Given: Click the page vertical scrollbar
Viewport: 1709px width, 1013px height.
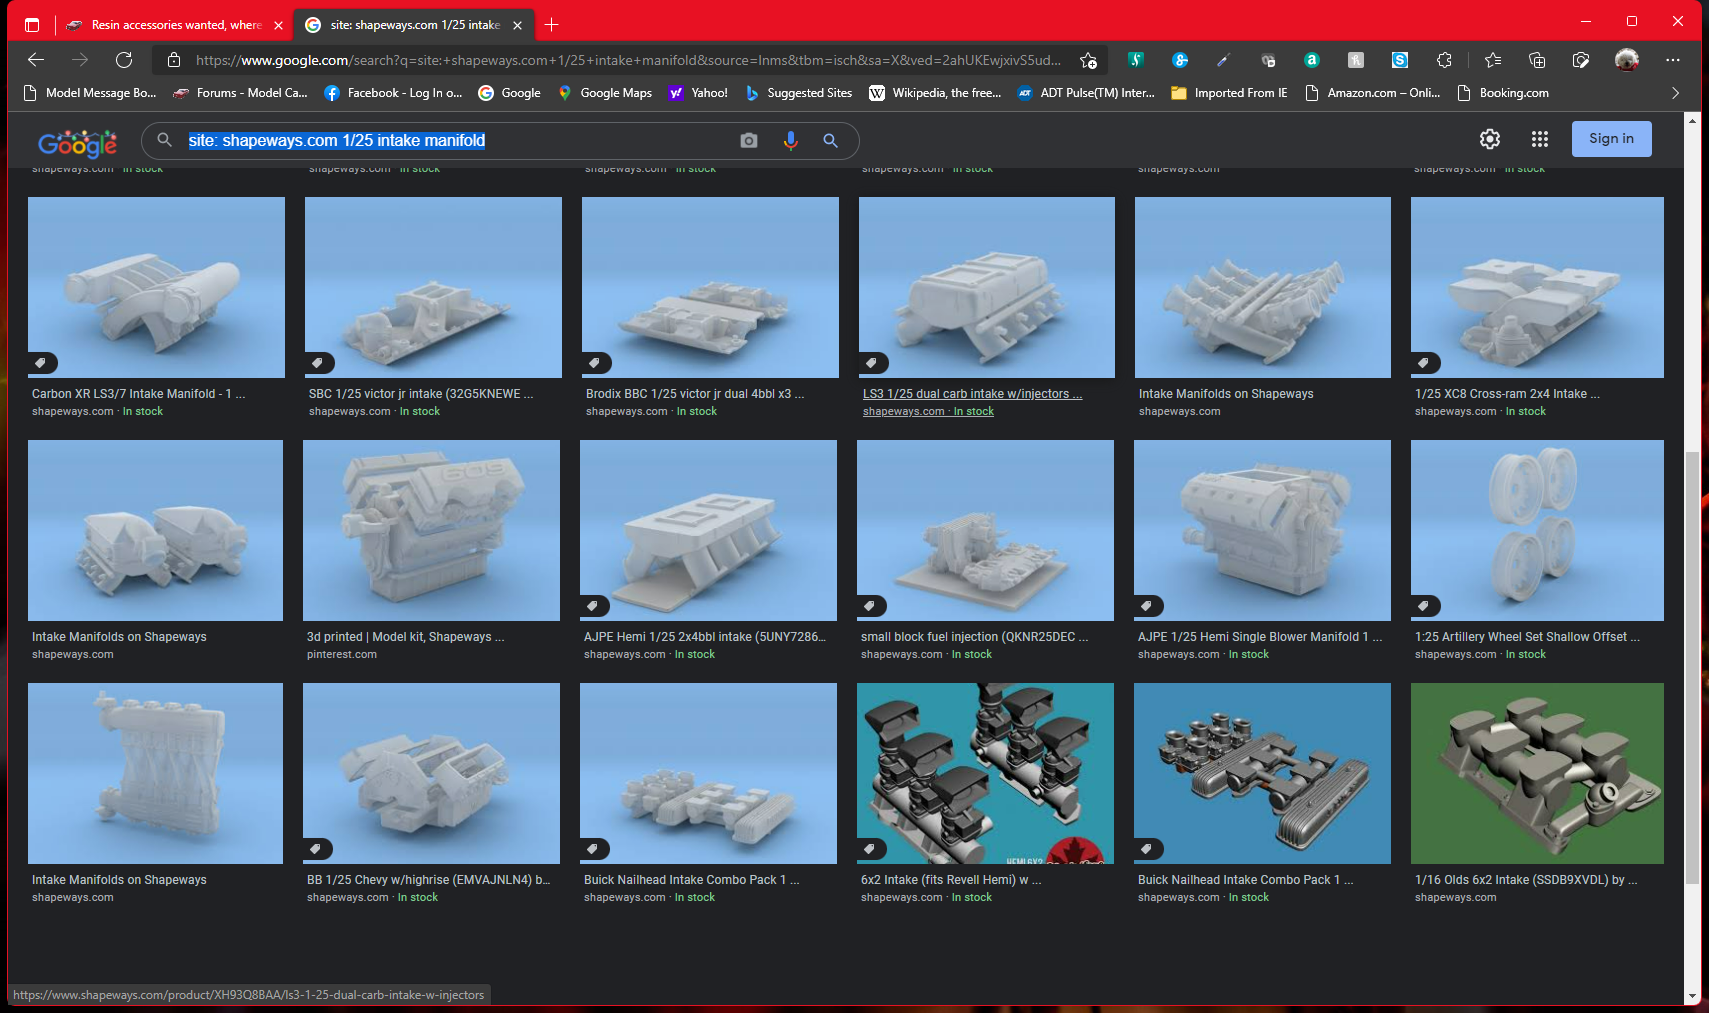Looking at the screenshot, I should (x=1692, y=668).
